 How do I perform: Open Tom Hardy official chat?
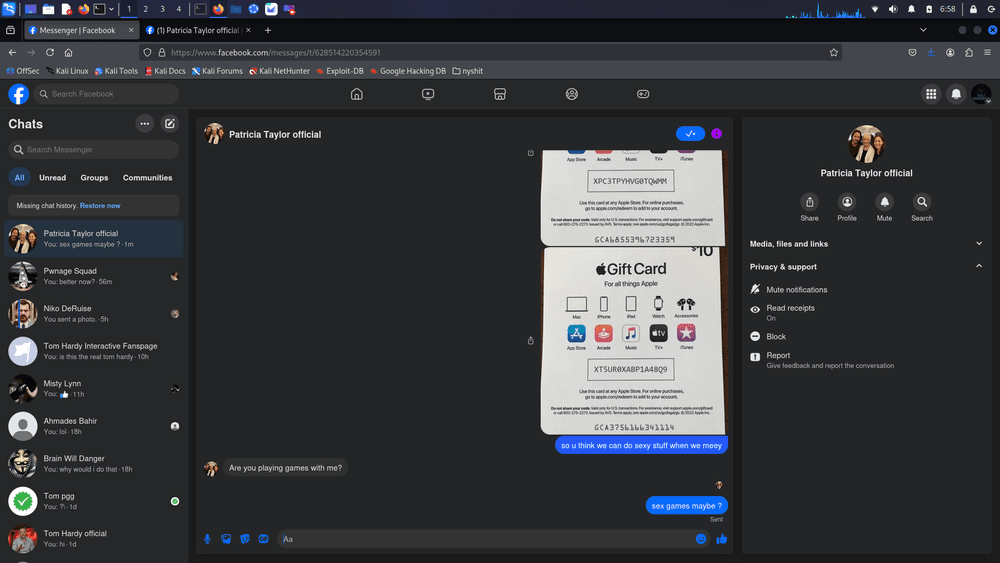[x=94, y=539]
